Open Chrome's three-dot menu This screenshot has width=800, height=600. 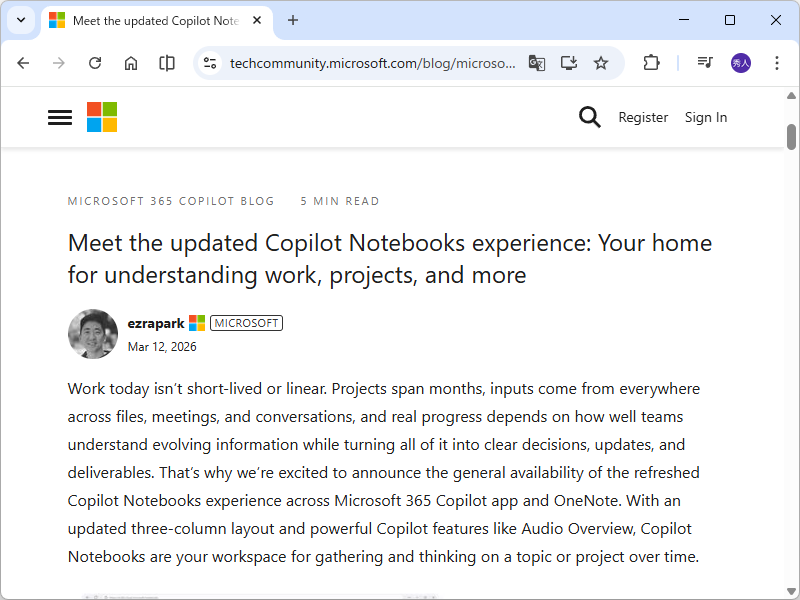(x=777, y=63)
